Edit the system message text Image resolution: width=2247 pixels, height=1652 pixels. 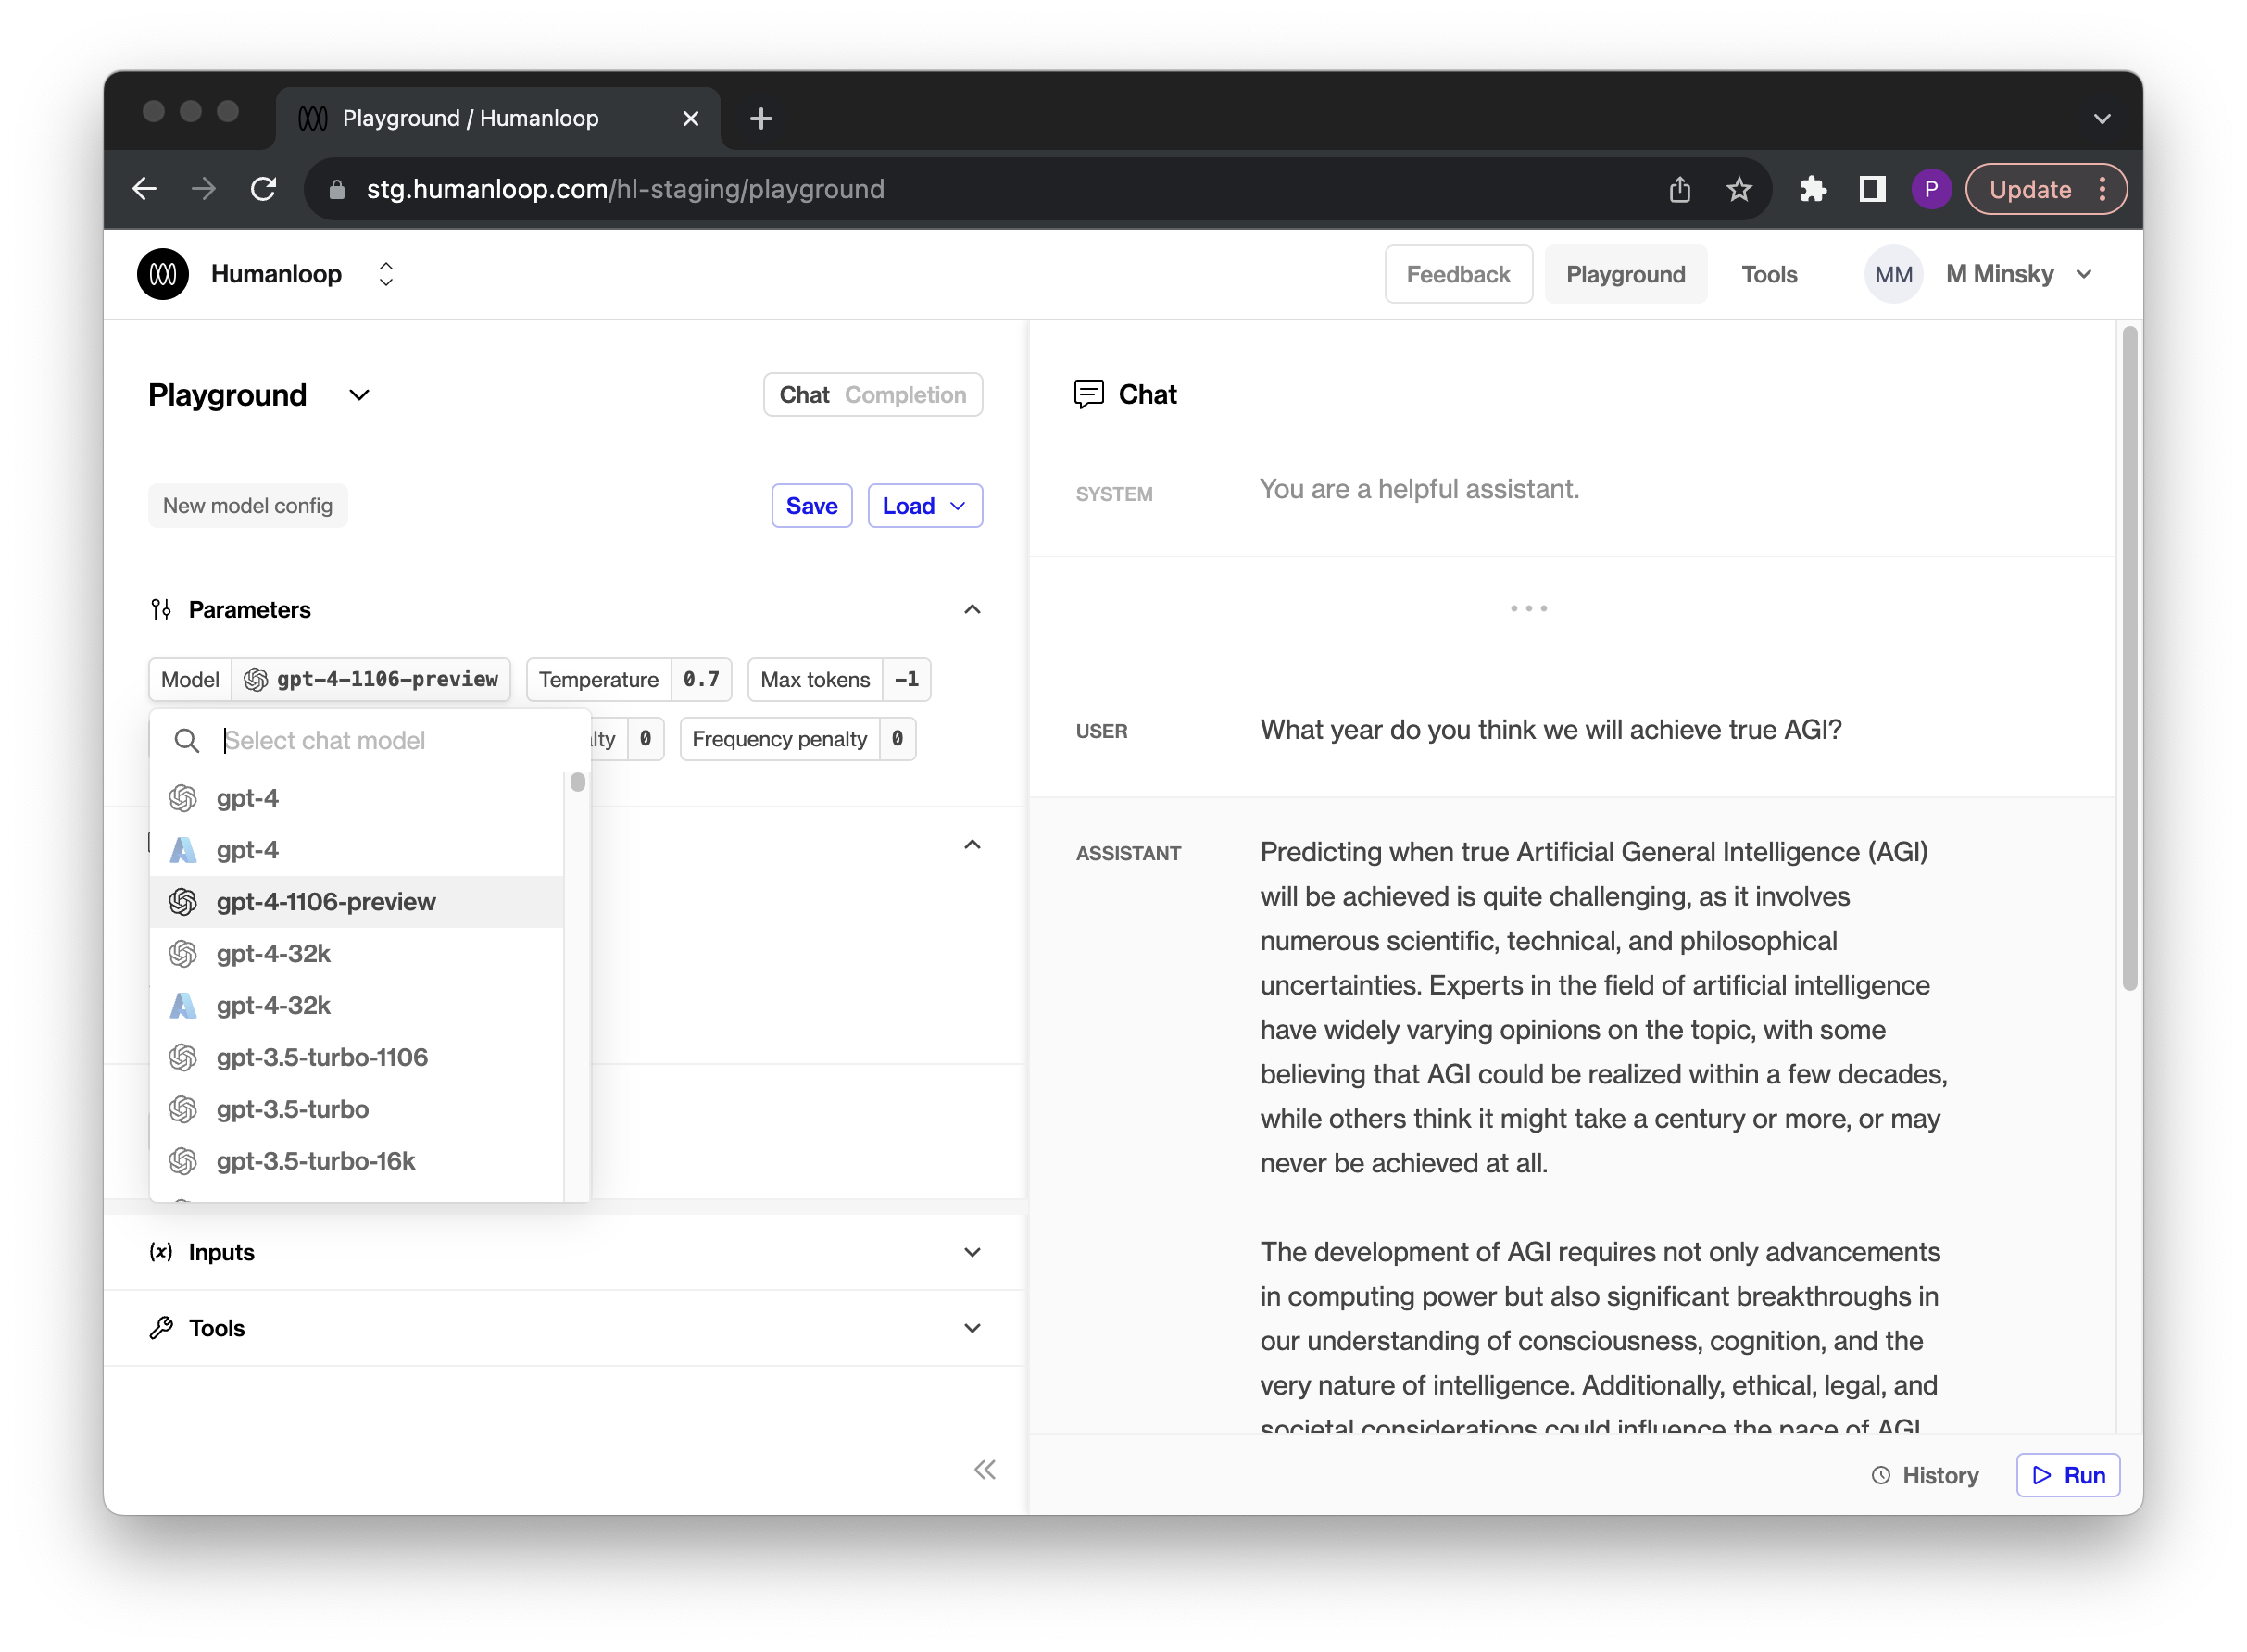point(1419,489)
